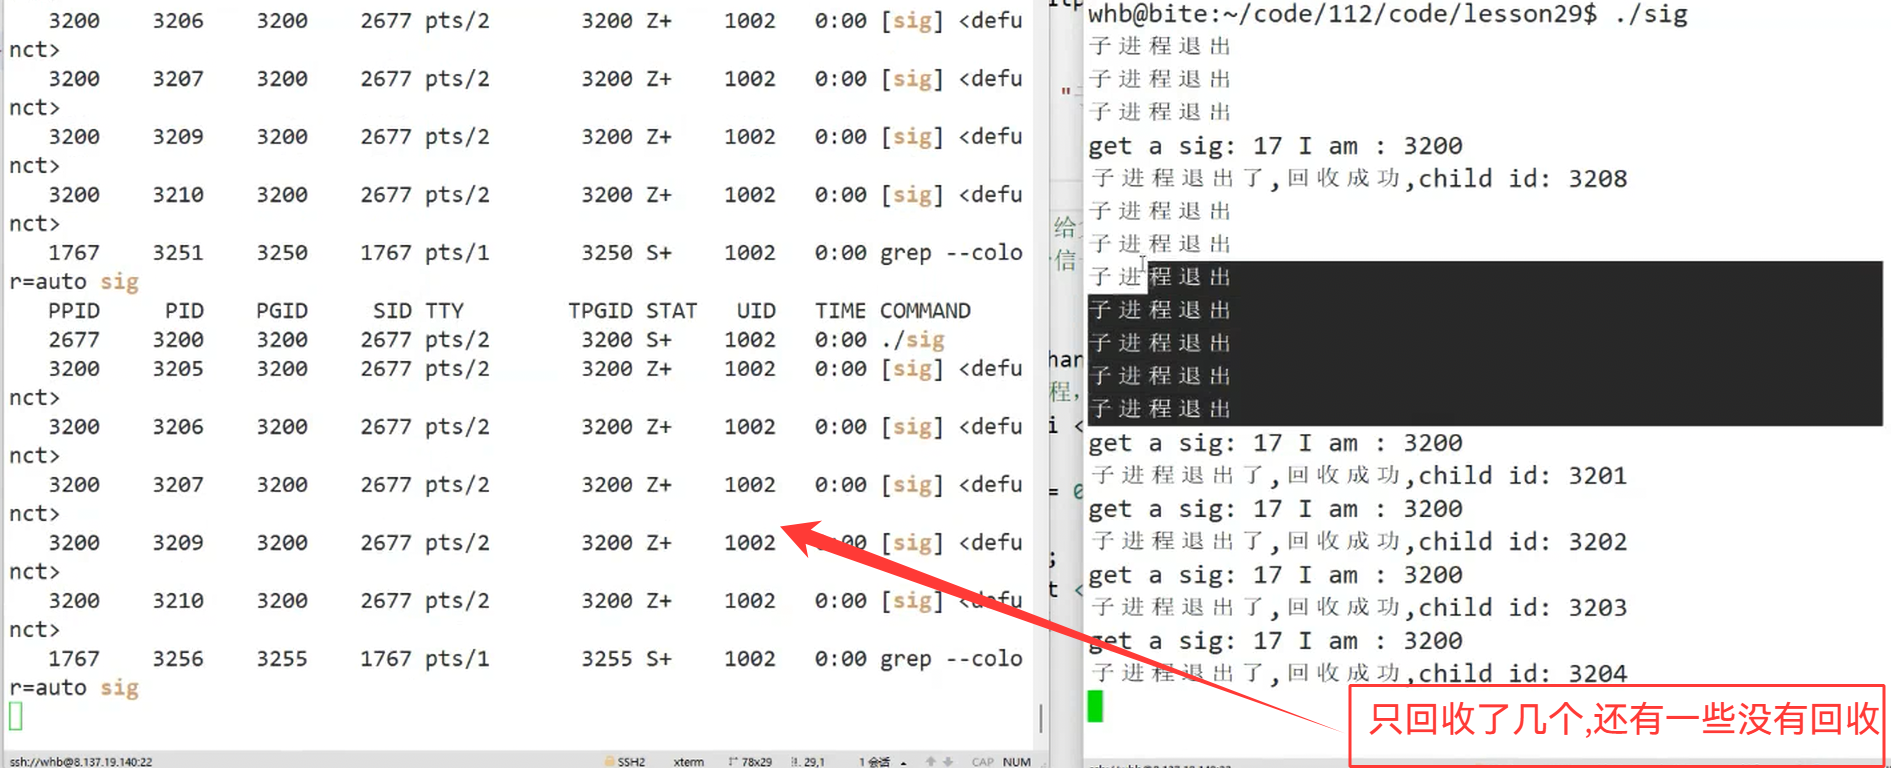This screenshot has width=1891, height=768.
Task: Click the 'child id: 3208' line
Action: pos(1358,179)
